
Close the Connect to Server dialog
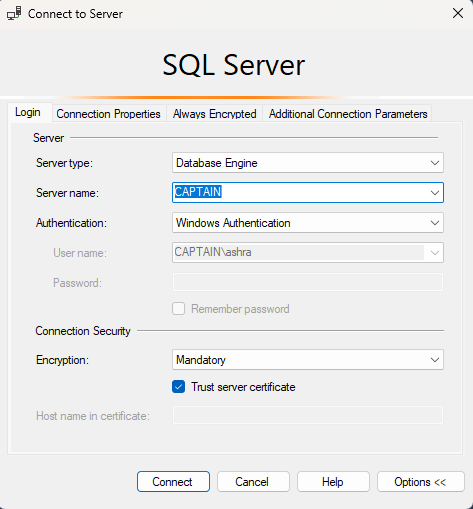coord(458,13)
